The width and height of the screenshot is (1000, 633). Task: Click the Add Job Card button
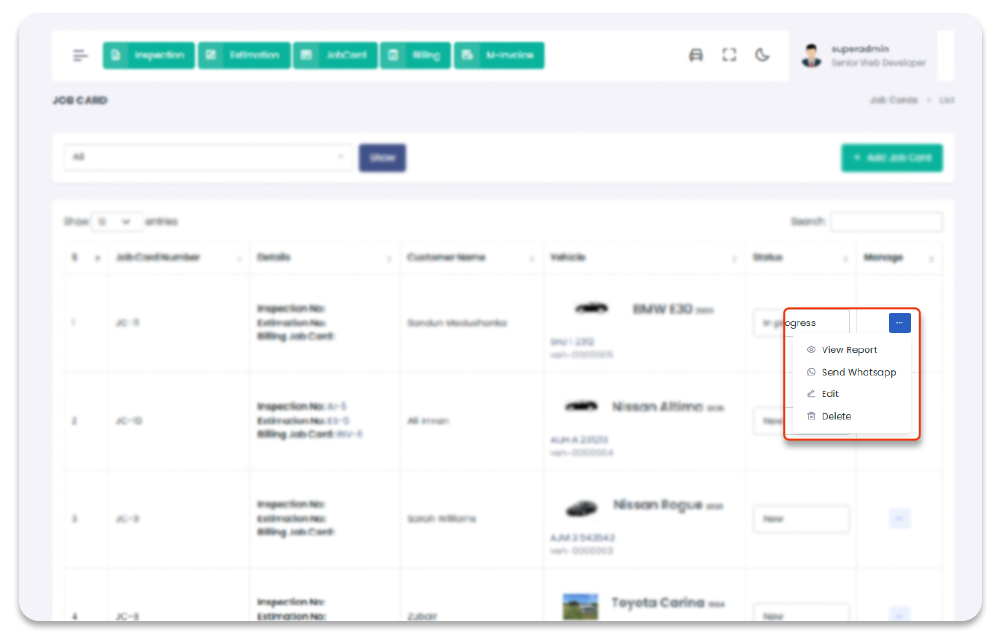[x=891, y=158]
